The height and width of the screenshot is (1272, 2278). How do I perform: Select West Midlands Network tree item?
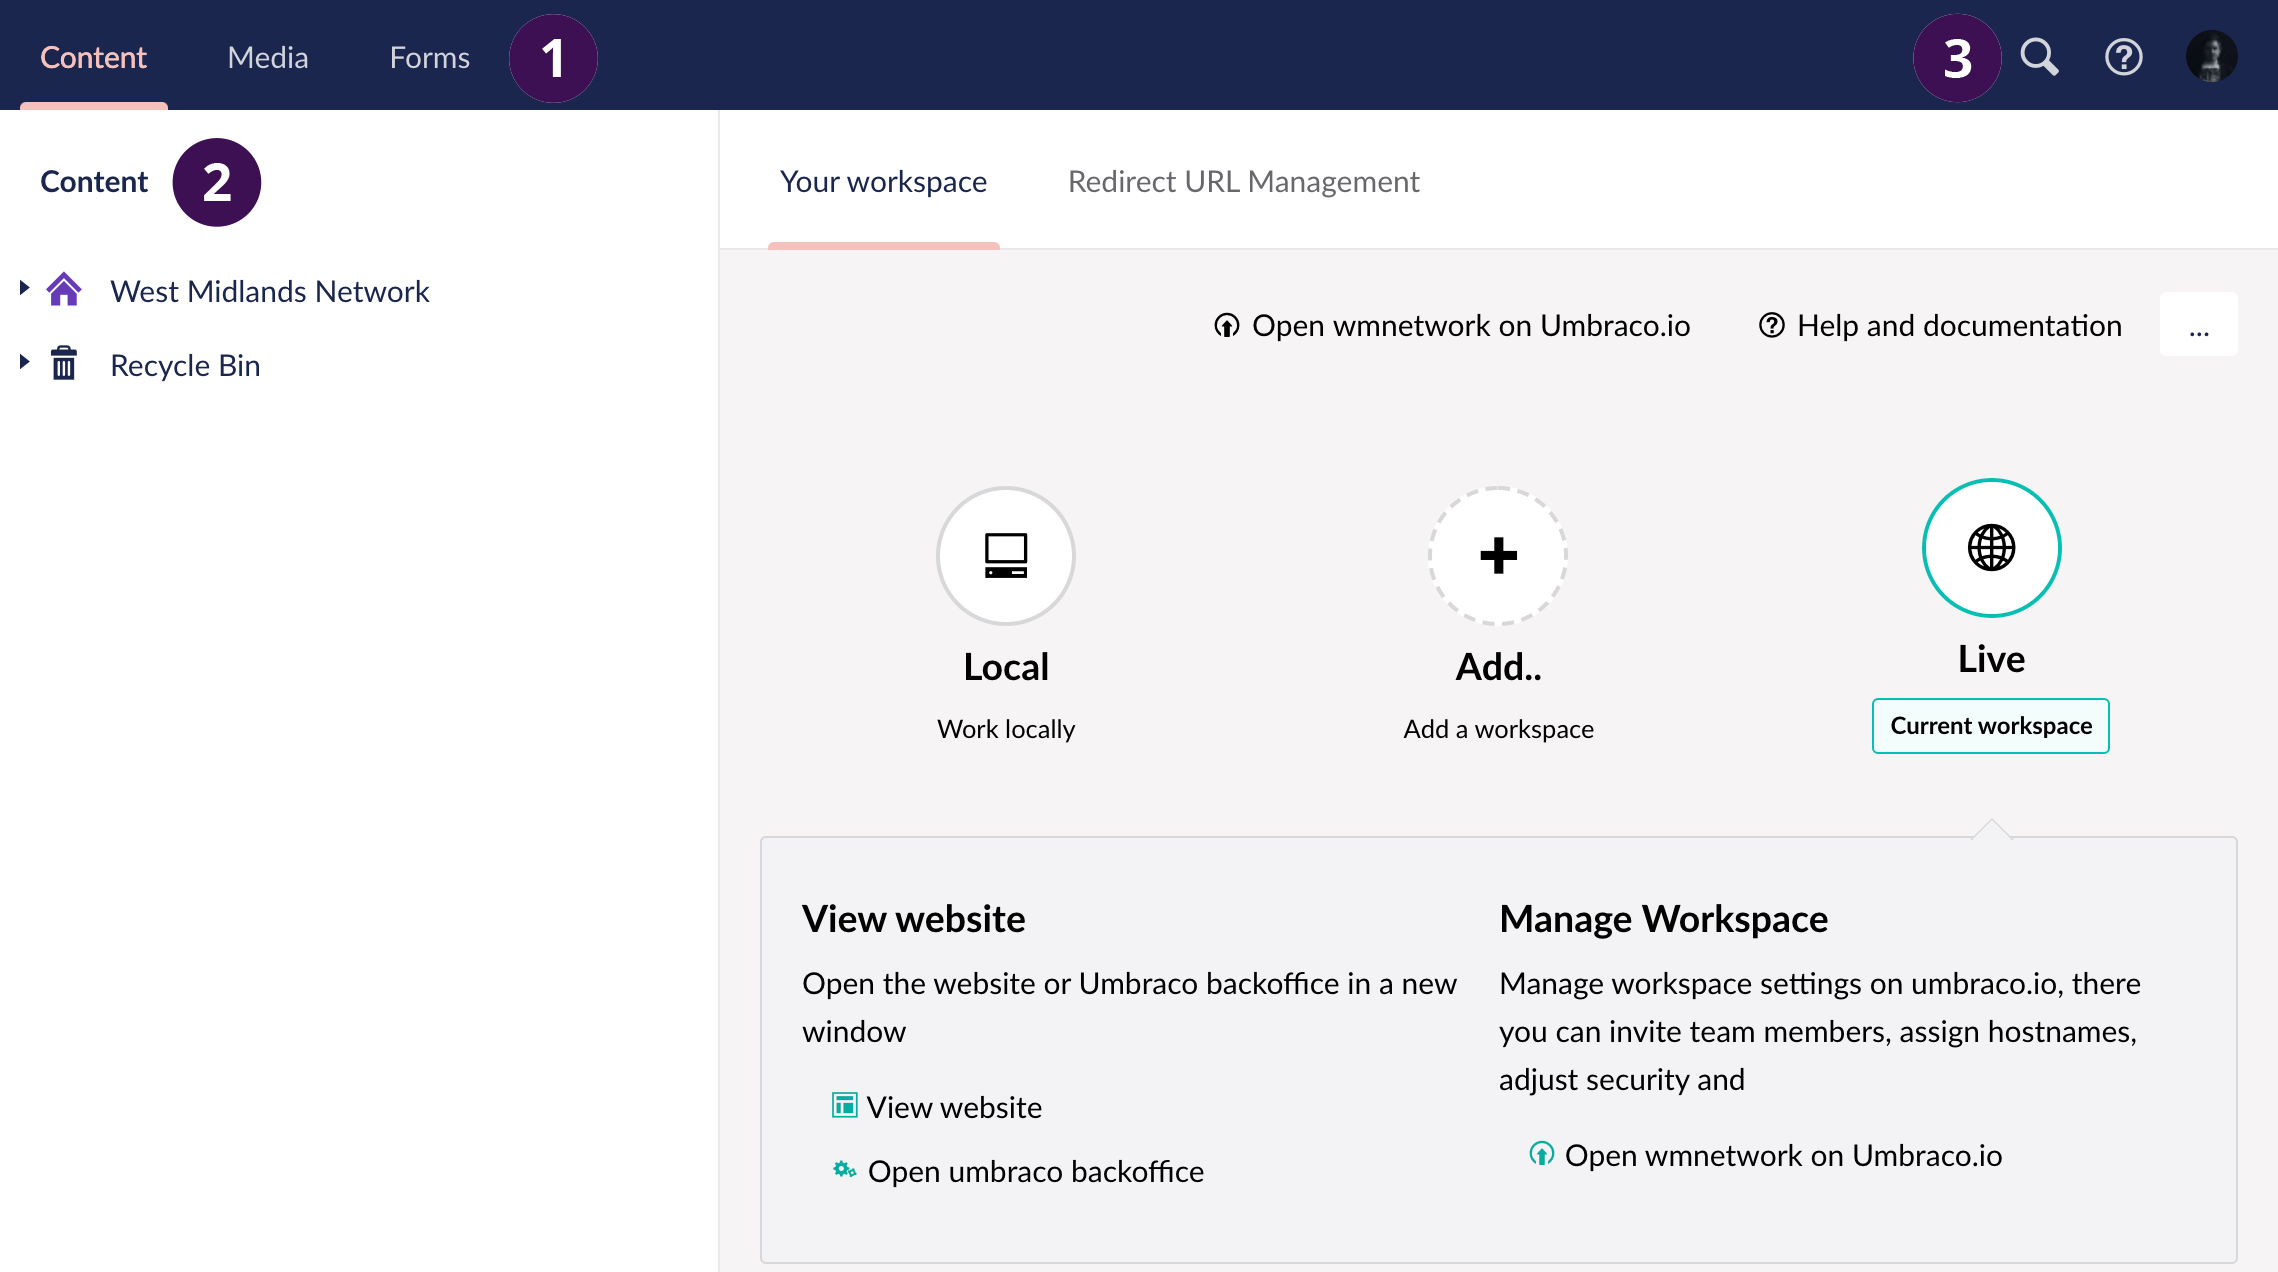click(x=269, y=291)
